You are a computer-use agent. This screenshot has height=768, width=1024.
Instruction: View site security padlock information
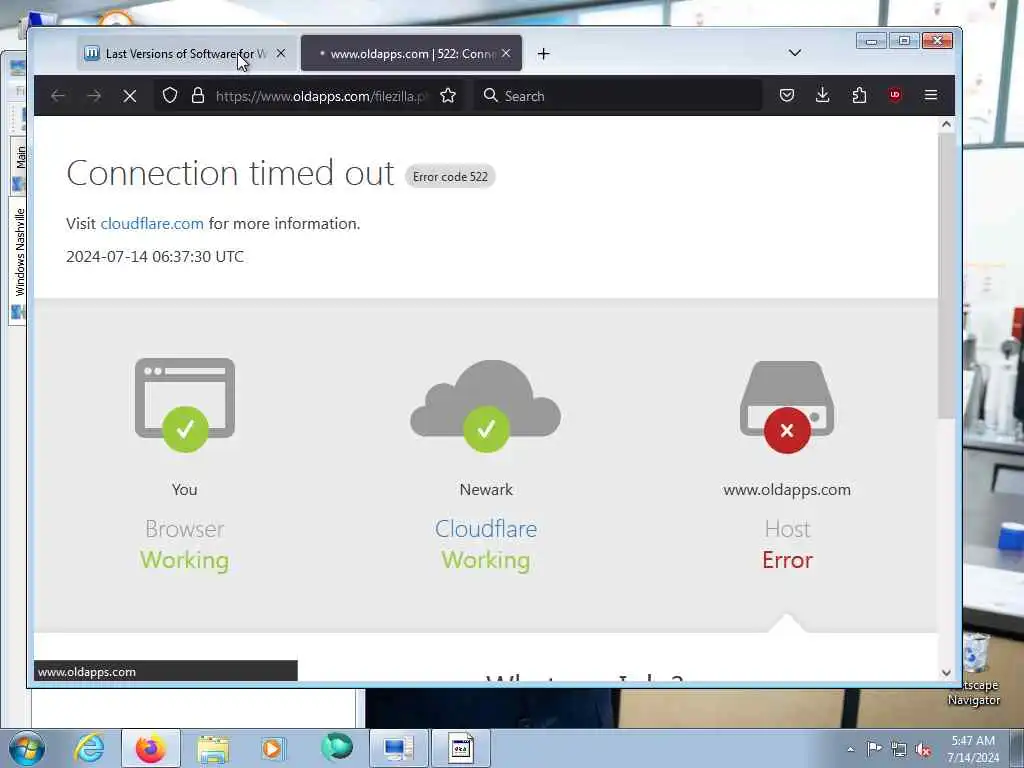tap(198, 96)
